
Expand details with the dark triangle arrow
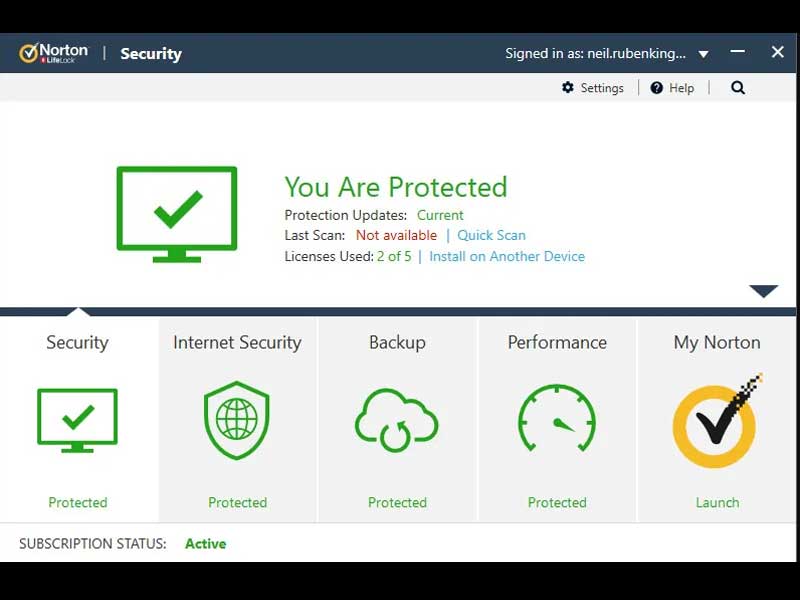763,291
